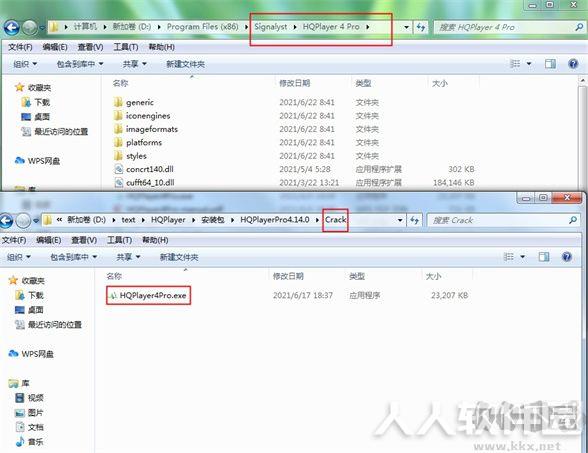Open the 编辑(E) menu in the Crack window

49,240
